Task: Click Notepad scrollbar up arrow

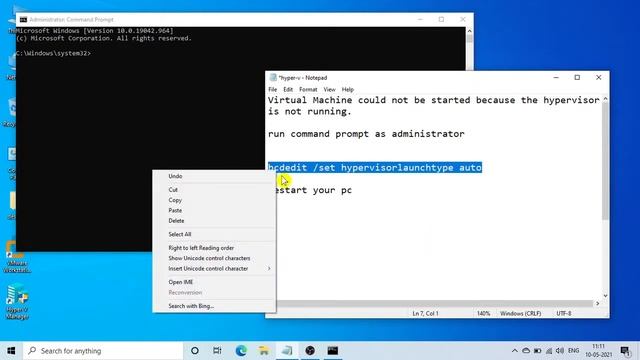Action: (605, 99)
